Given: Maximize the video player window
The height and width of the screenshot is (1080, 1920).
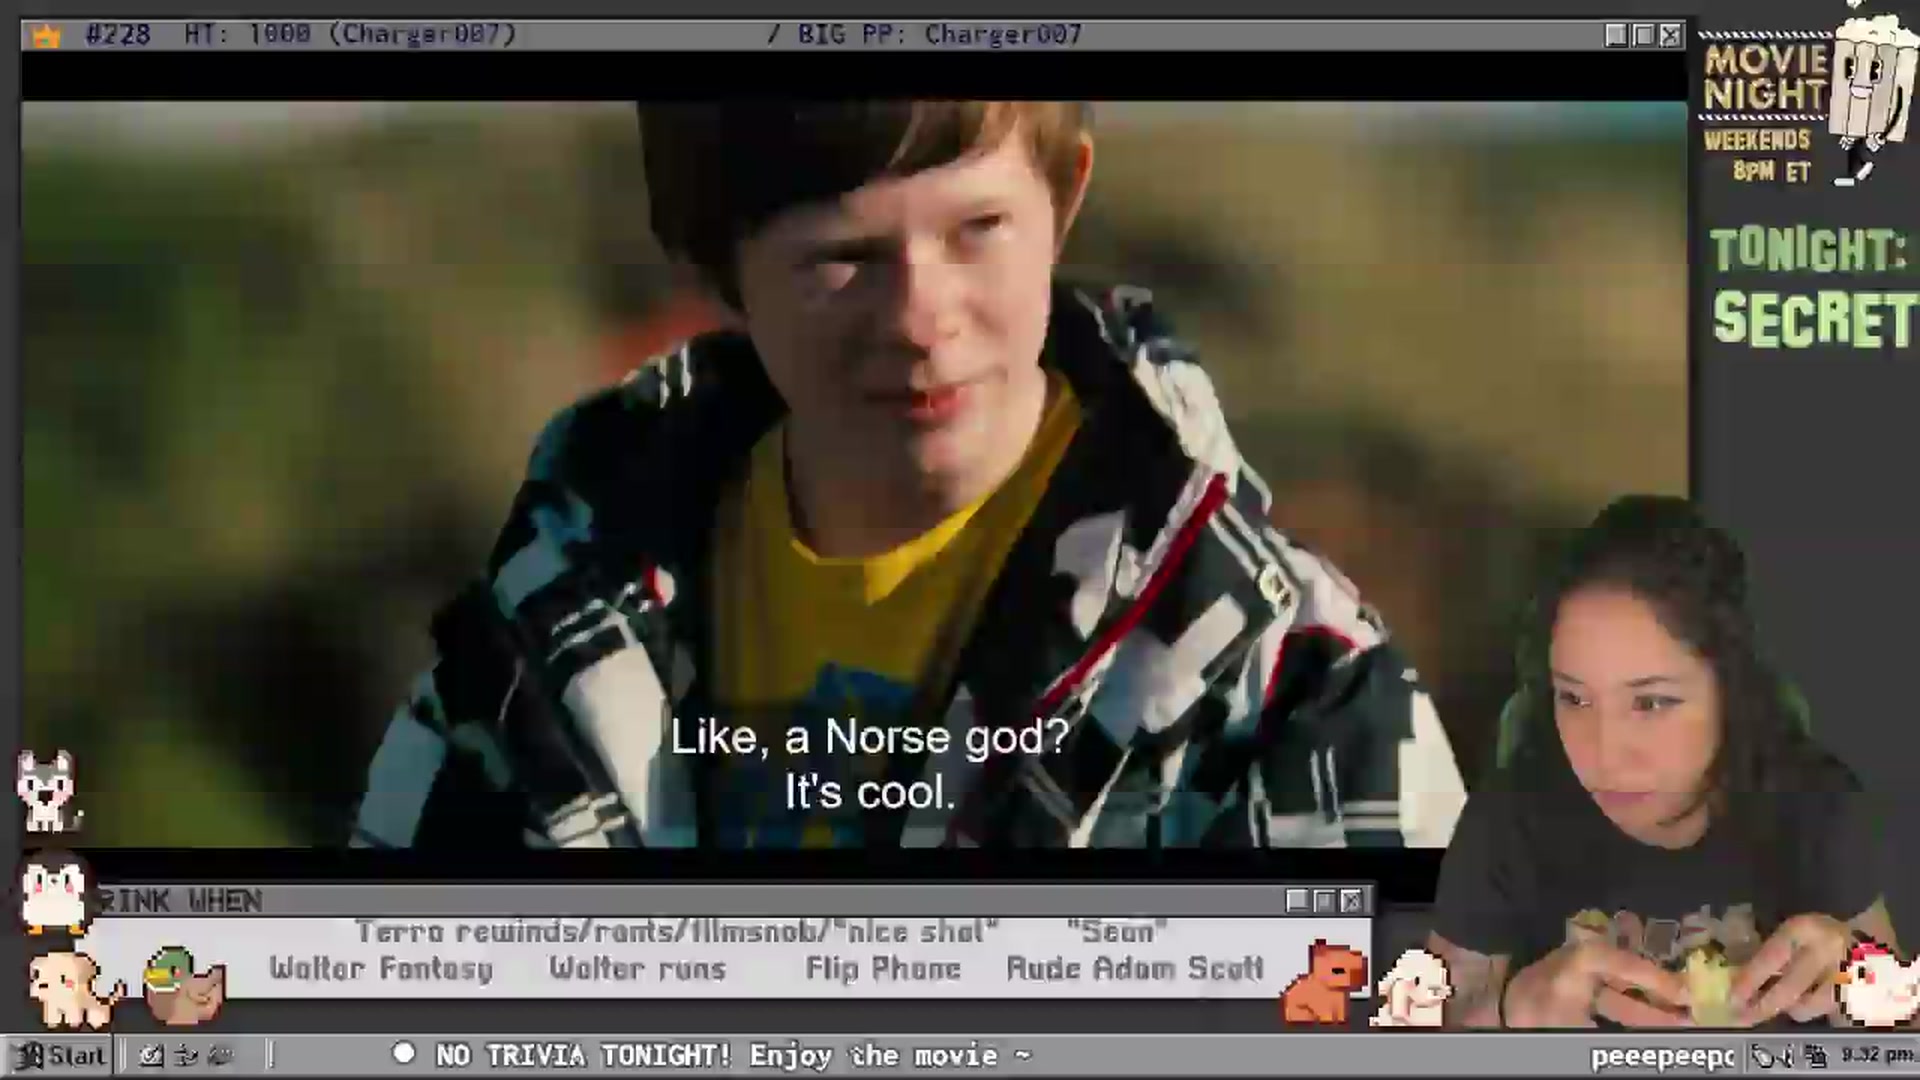Looking at the screenshot, I should [x=1643, y=36].
